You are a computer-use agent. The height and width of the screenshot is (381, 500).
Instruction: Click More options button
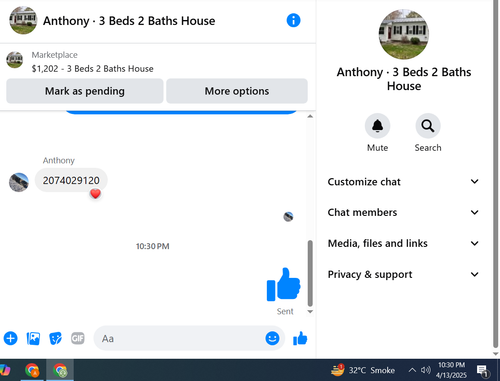(x=237, y=91)
